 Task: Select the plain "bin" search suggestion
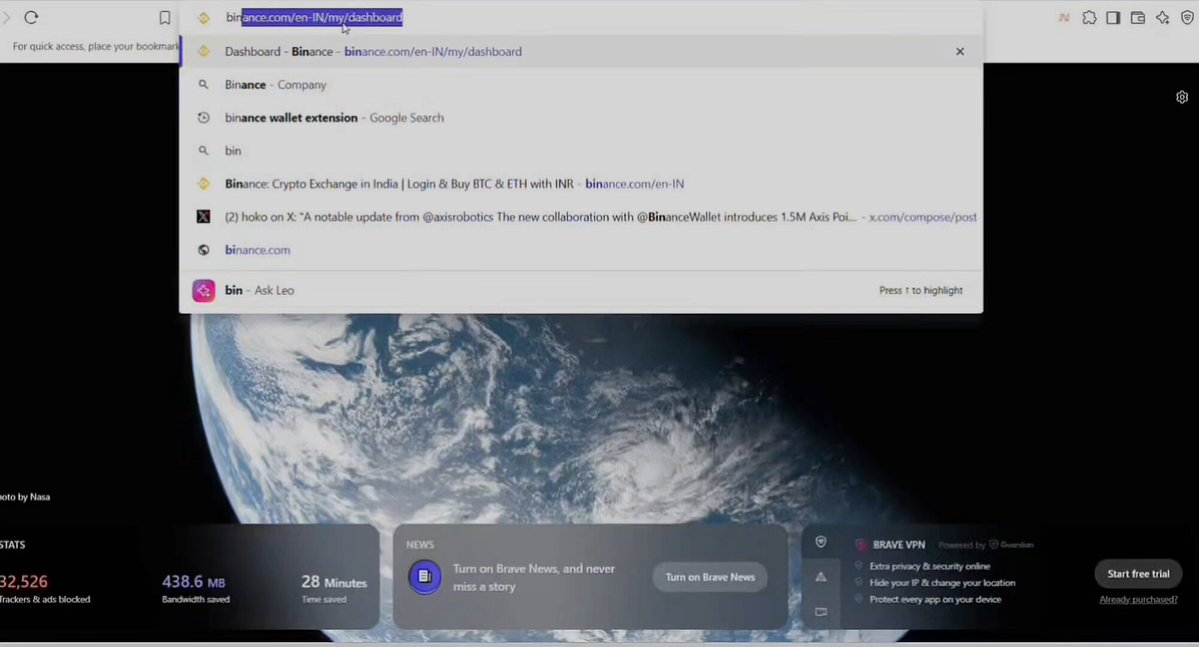tap(581, 151)
